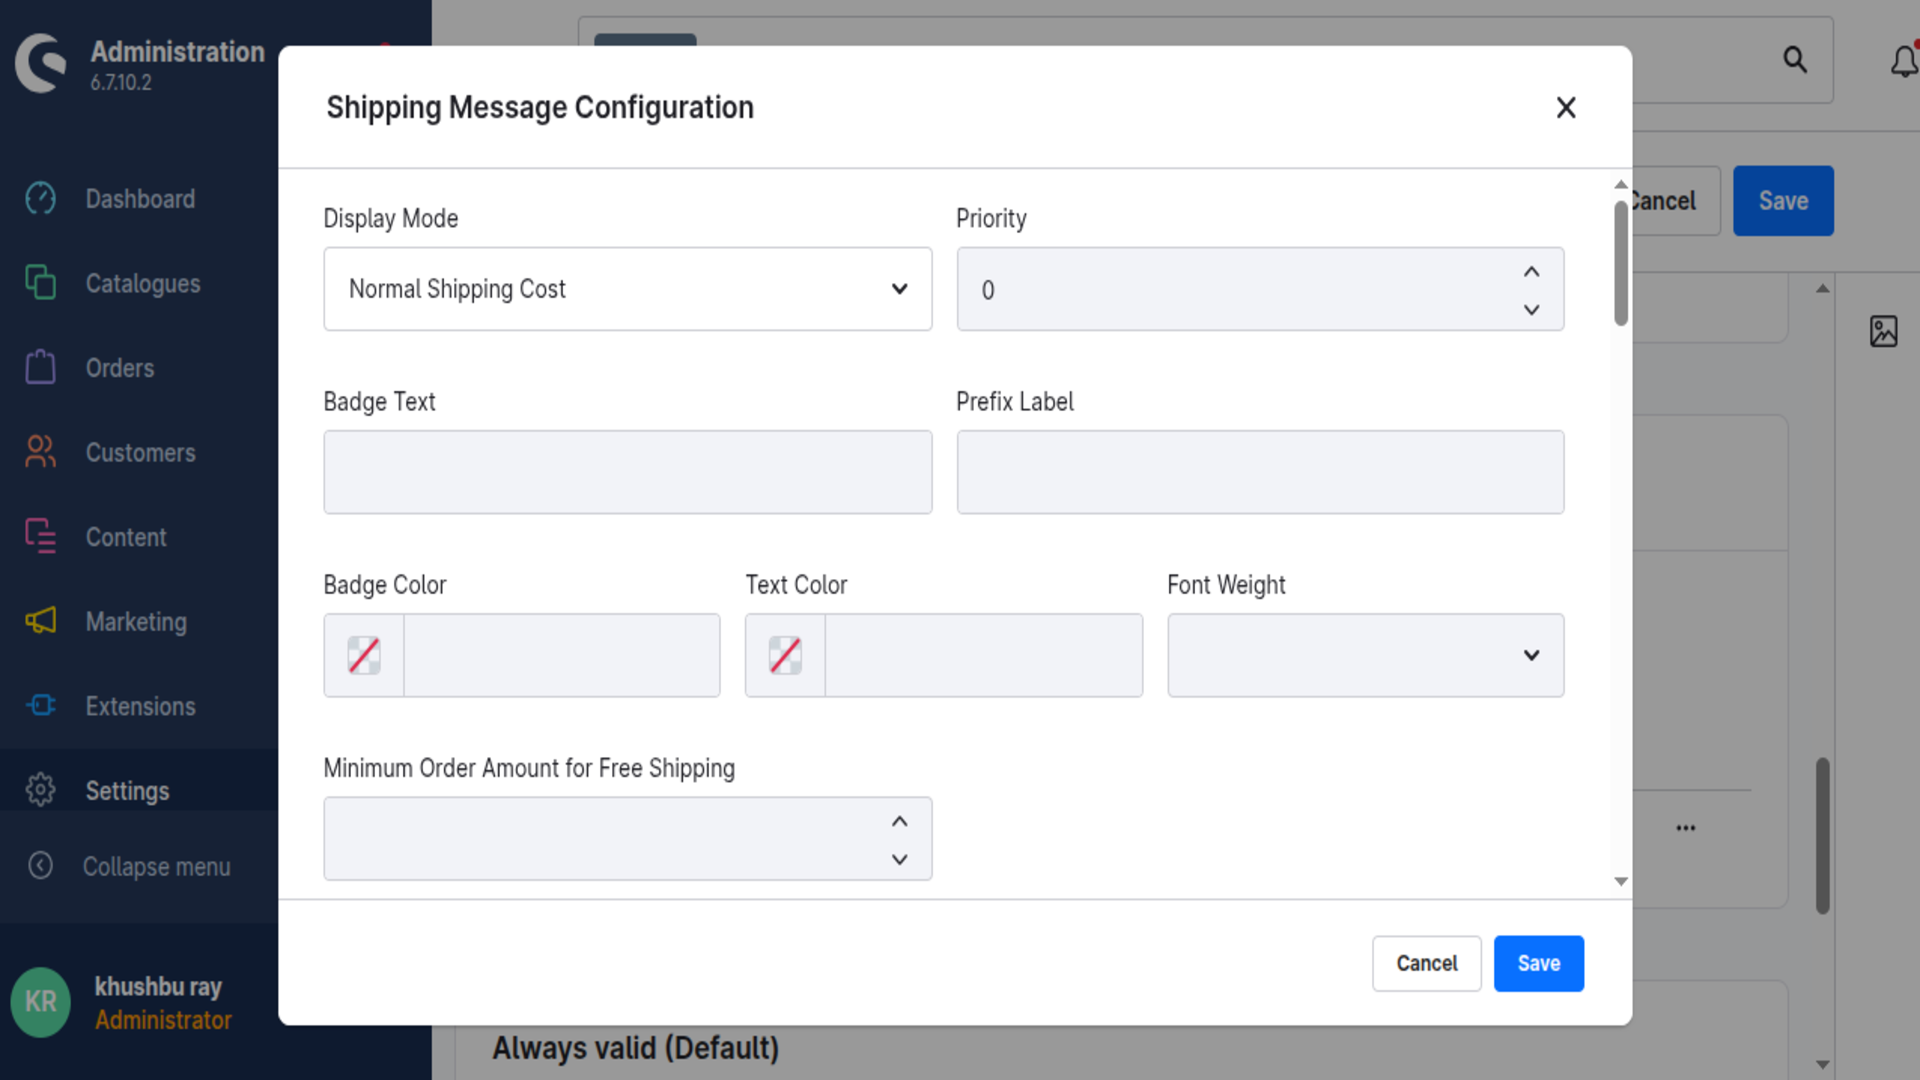Open the Text Color swatch picker
1920x1080 pixels.
785,655
